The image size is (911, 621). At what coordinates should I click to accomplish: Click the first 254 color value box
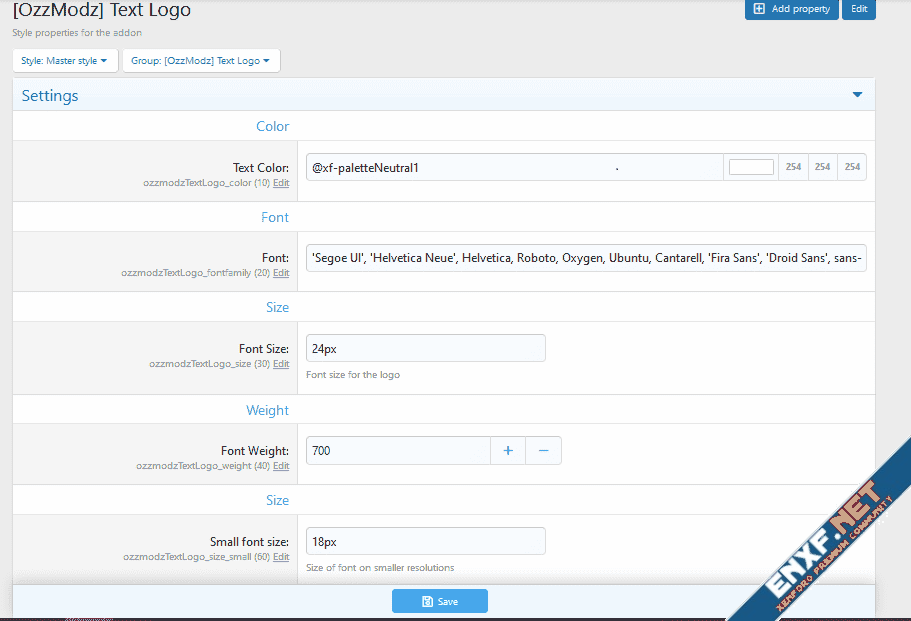tap(793, 167)
